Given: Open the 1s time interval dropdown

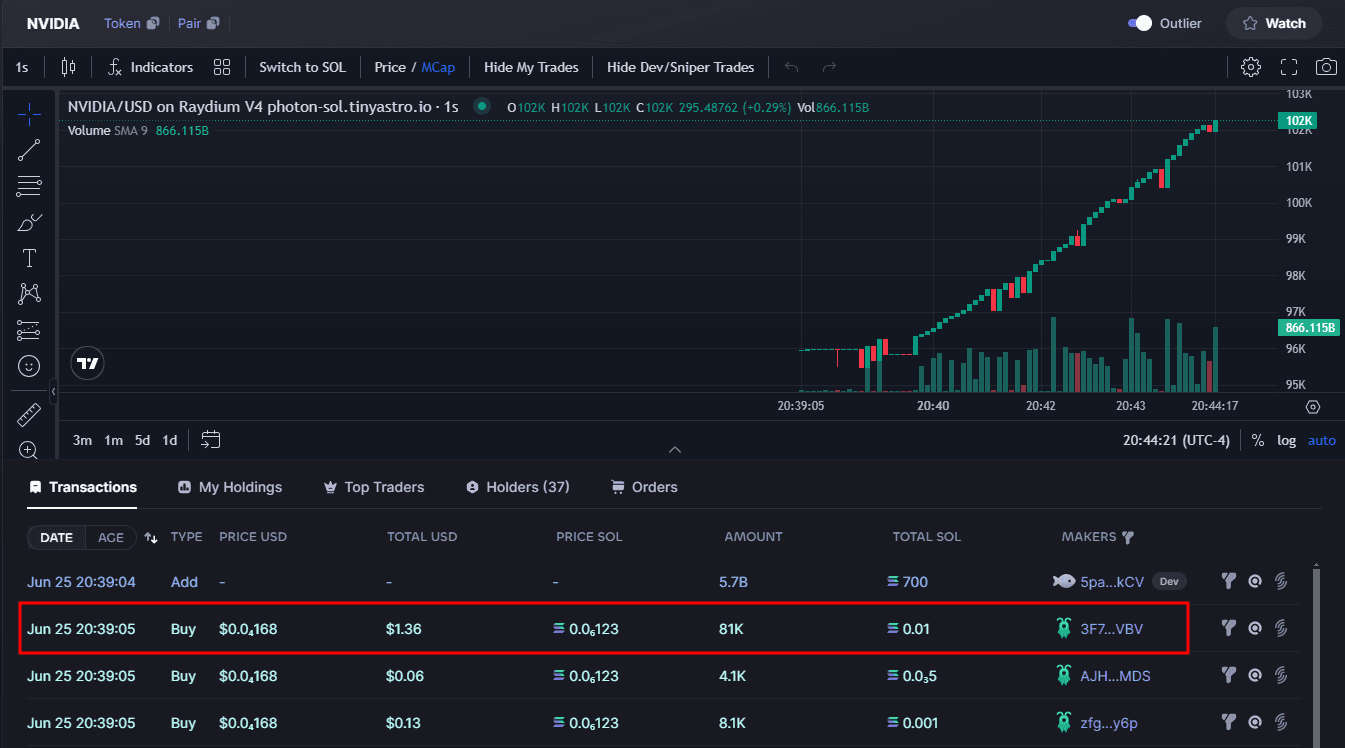Looking at the screenshot, I should click(x=22, y=67).
